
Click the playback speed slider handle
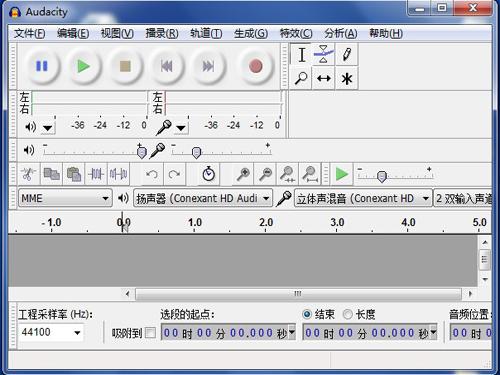(382, 176)
